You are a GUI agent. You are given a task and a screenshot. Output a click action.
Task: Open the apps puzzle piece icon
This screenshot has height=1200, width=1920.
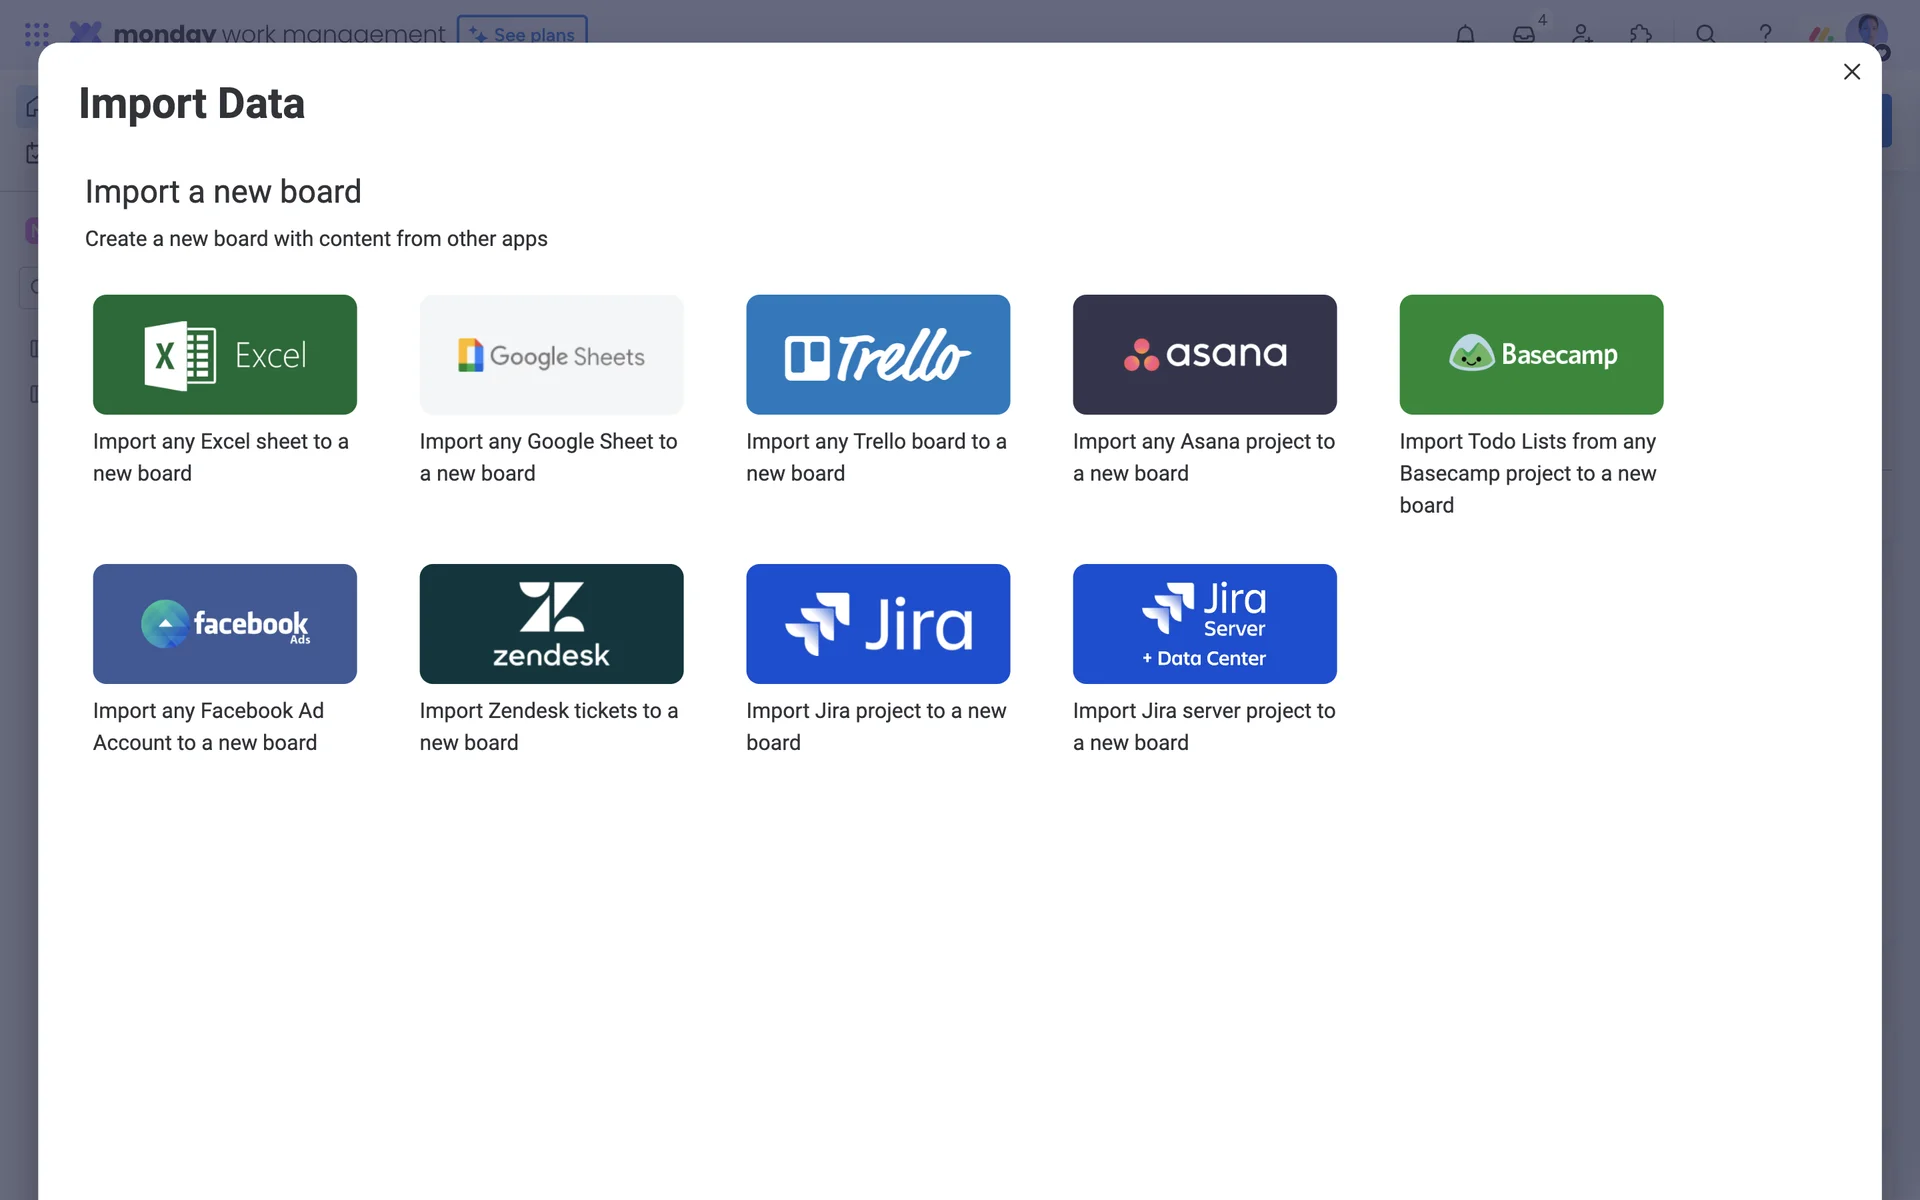click(1640, 33)
